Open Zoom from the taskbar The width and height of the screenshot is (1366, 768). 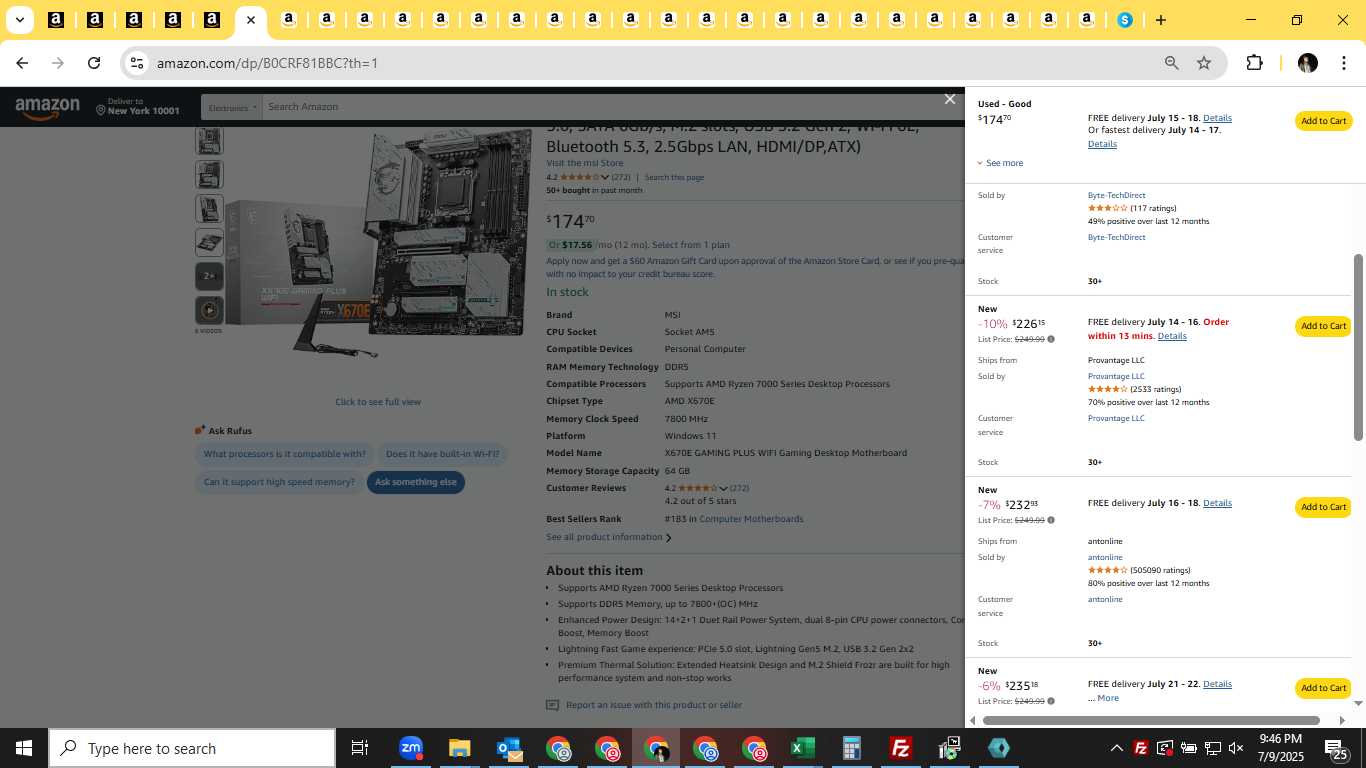point(411,748)
